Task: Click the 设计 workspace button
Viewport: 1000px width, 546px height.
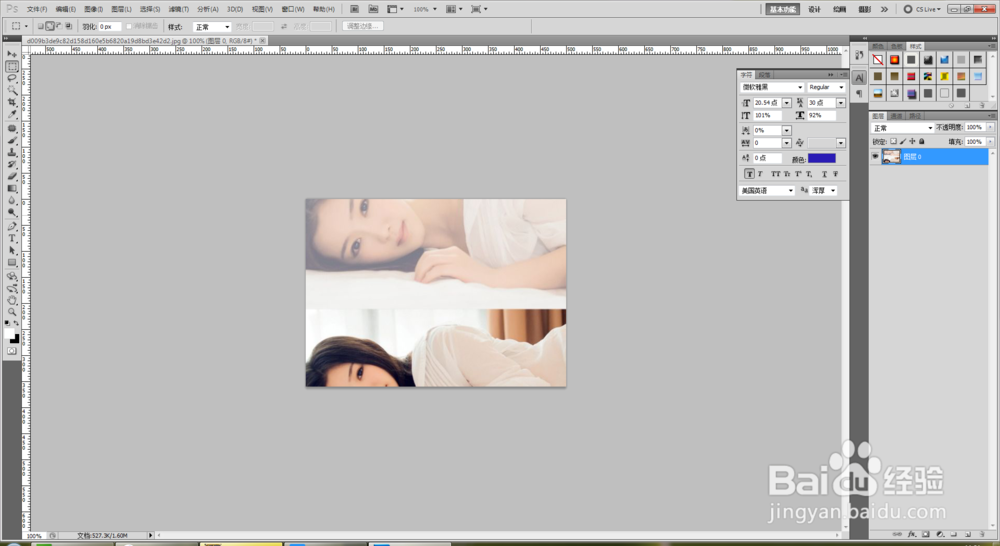Action: pos(814,9)
